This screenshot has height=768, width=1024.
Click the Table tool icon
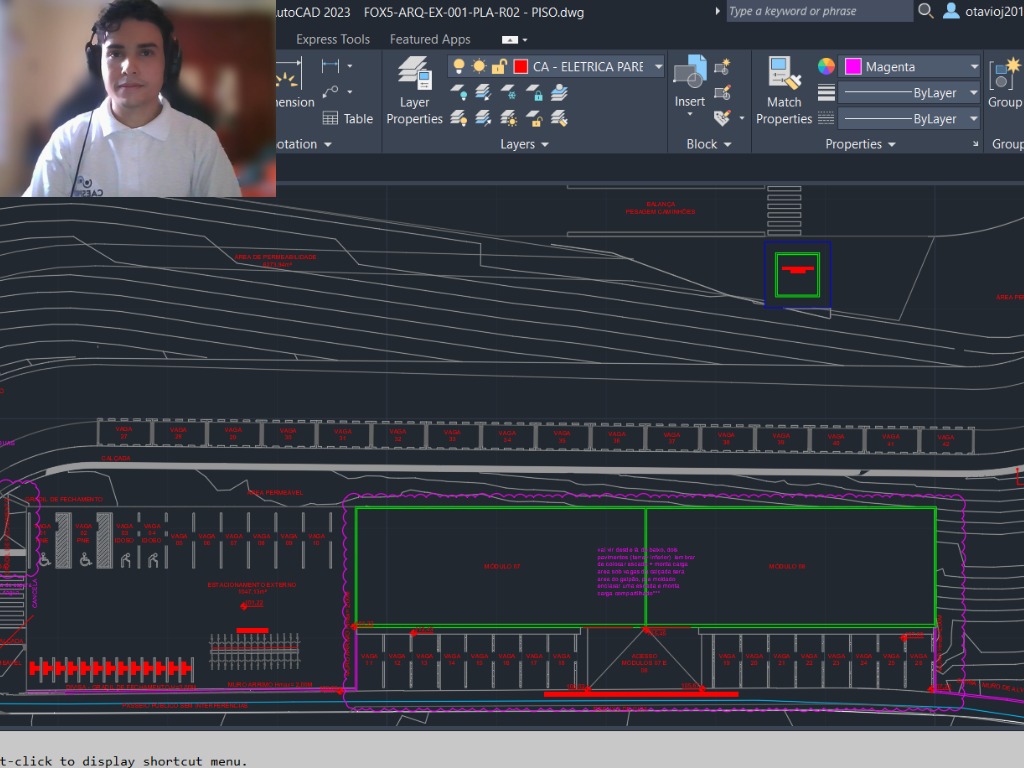[331, 118]
